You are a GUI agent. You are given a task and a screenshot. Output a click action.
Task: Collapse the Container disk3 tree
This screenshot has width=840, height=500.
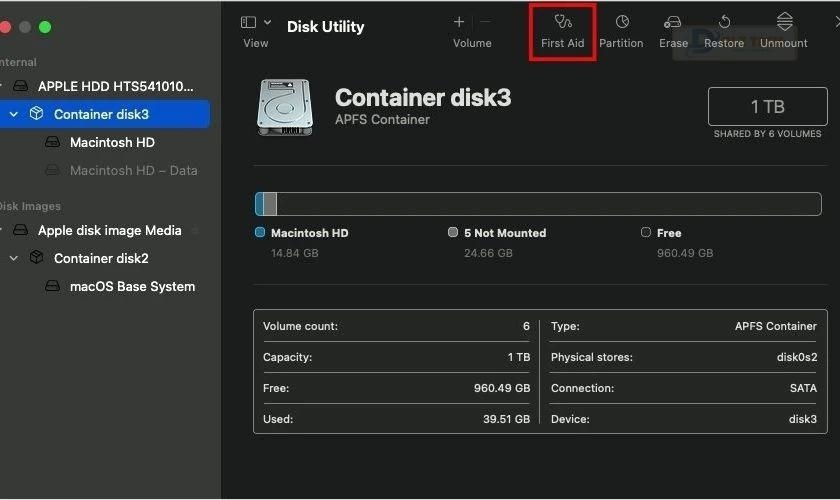pyautogui.click(x=14, y=114)
